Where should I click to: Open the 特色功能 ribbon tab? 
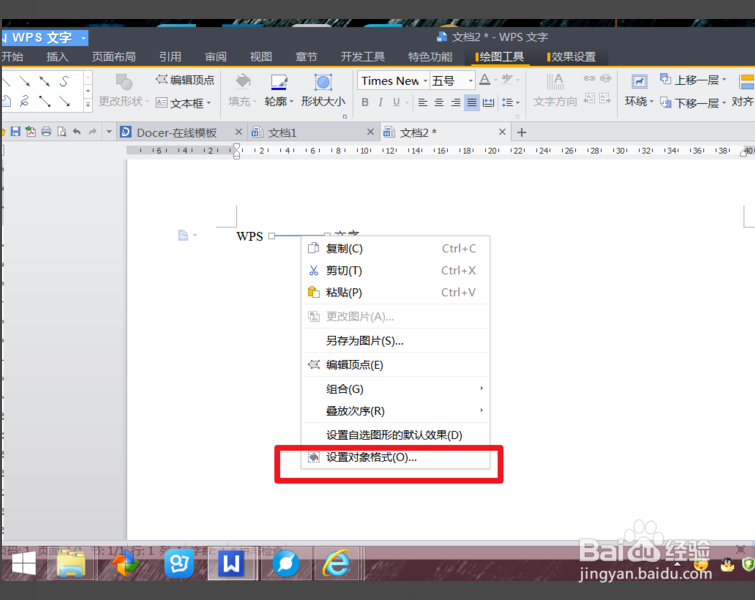[x=430, y=57]
